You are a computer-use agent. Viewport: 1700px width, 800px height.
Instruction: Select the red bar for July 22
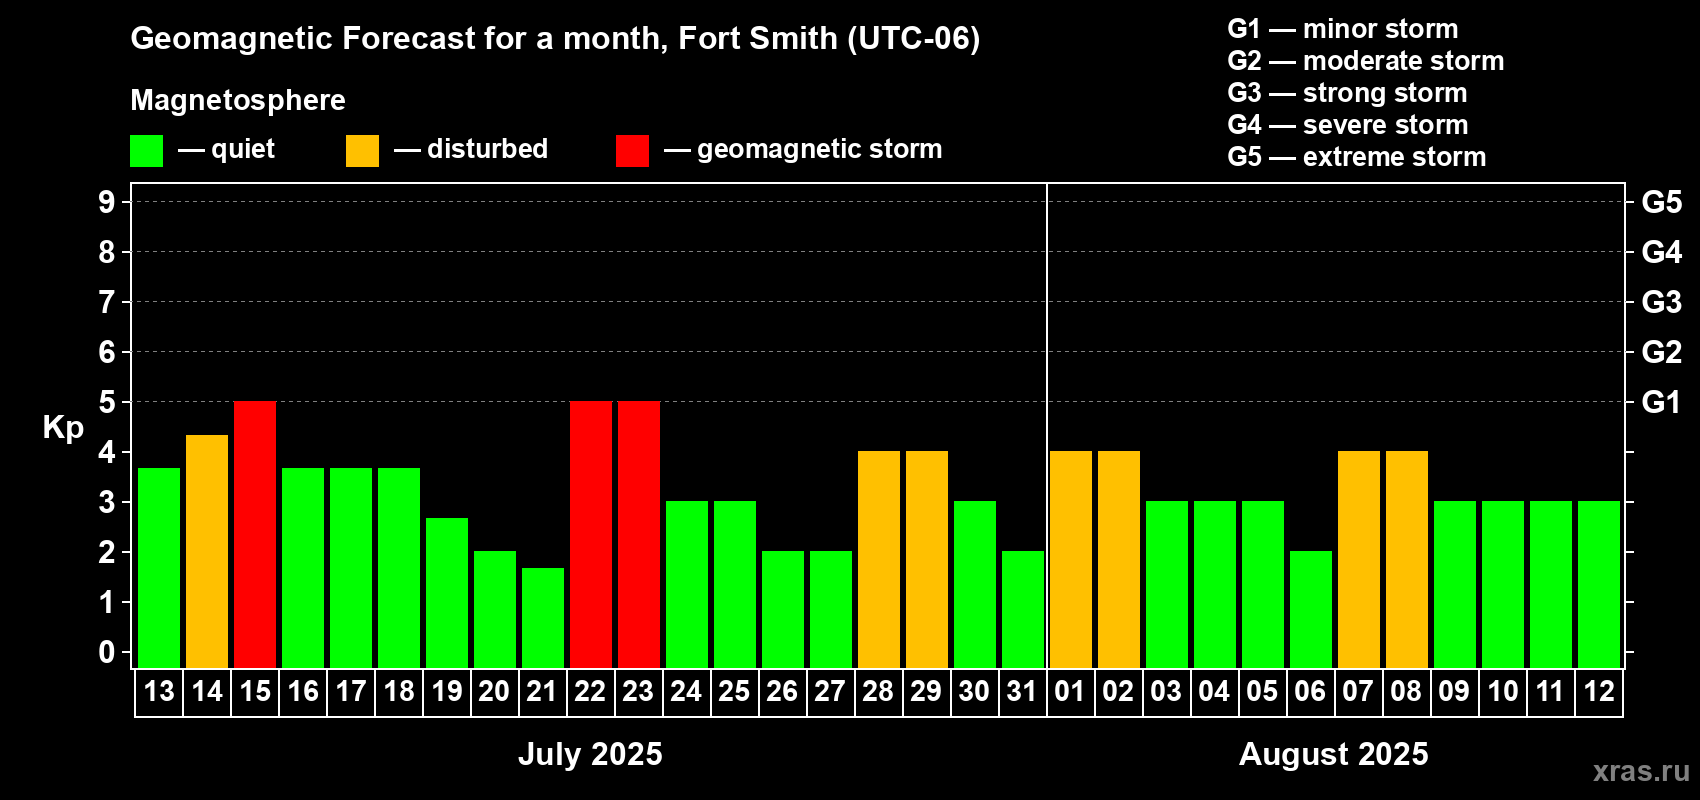591,534
